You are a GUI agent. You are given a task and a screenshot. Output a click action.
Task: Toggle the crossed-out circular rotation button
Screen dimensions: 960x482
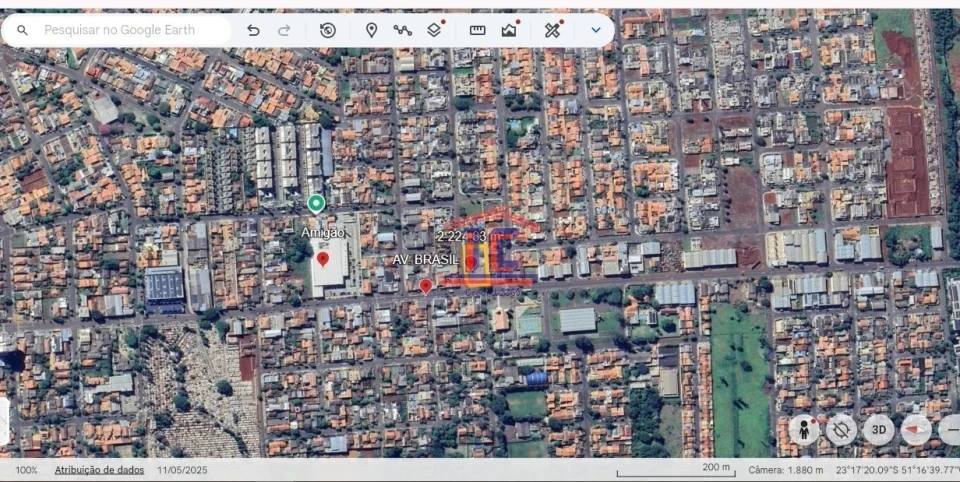pyautogui.click(x=841, y=430)
